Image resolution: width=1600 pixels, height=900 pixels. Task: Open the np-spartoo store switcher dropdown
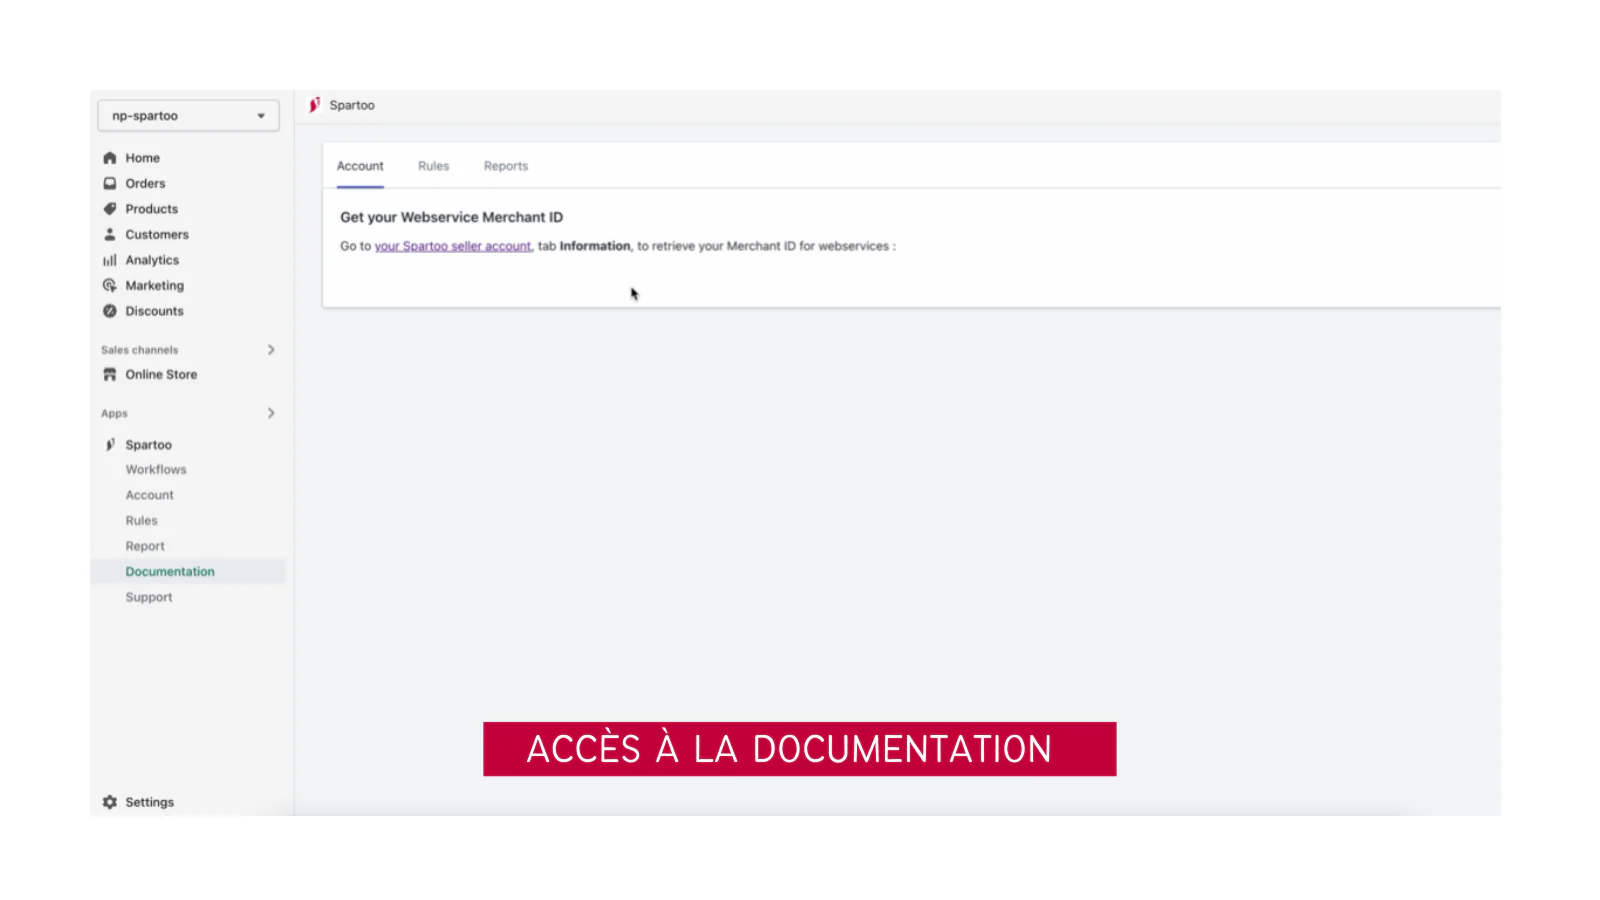point(188,116)
